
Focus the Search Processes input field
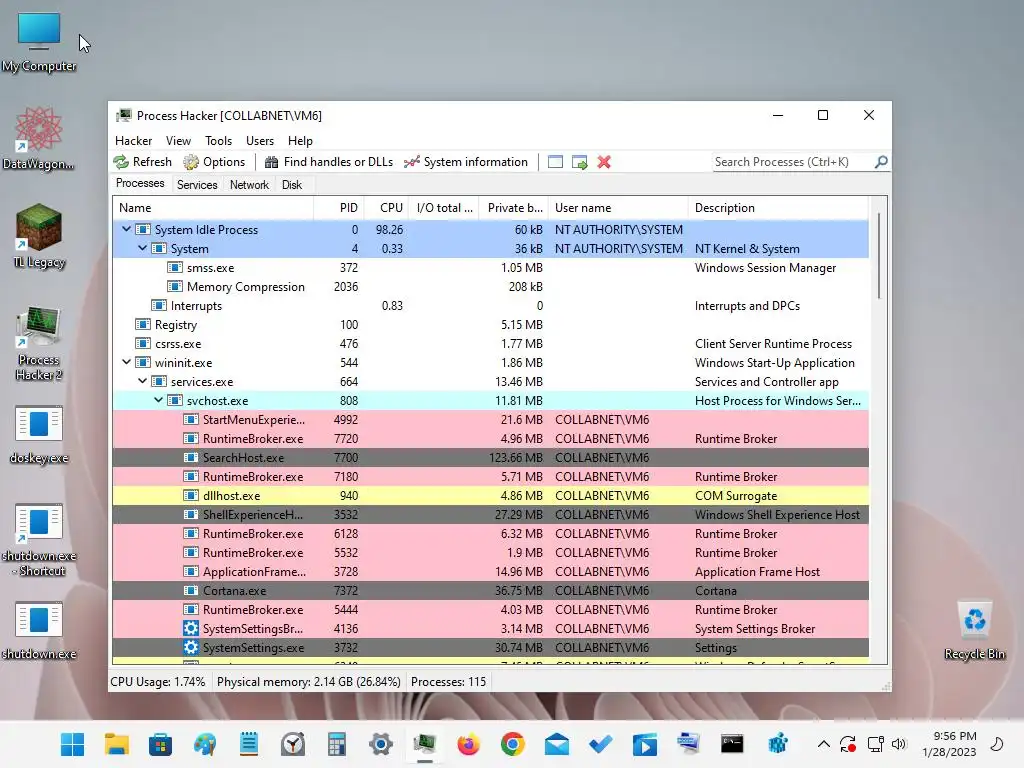tap(793, 162)
